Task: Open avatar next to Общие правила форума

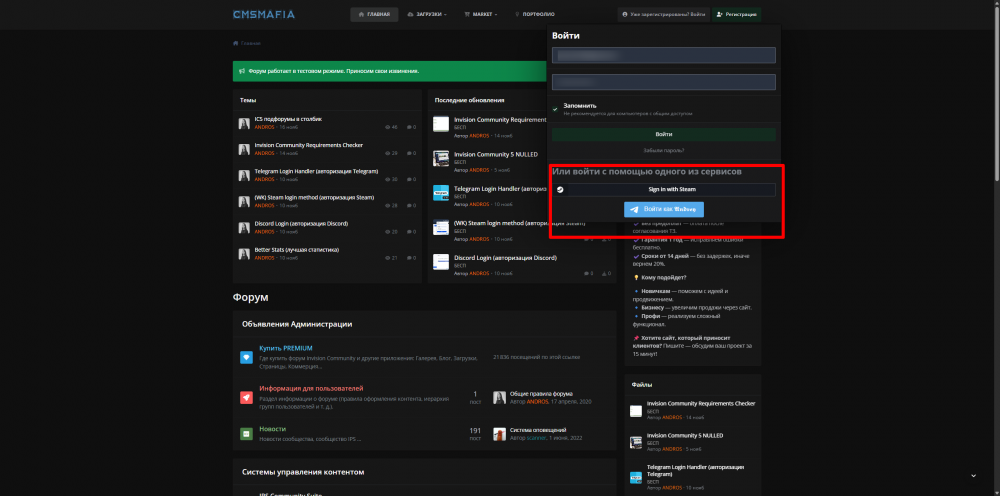Action: point(499,398)
